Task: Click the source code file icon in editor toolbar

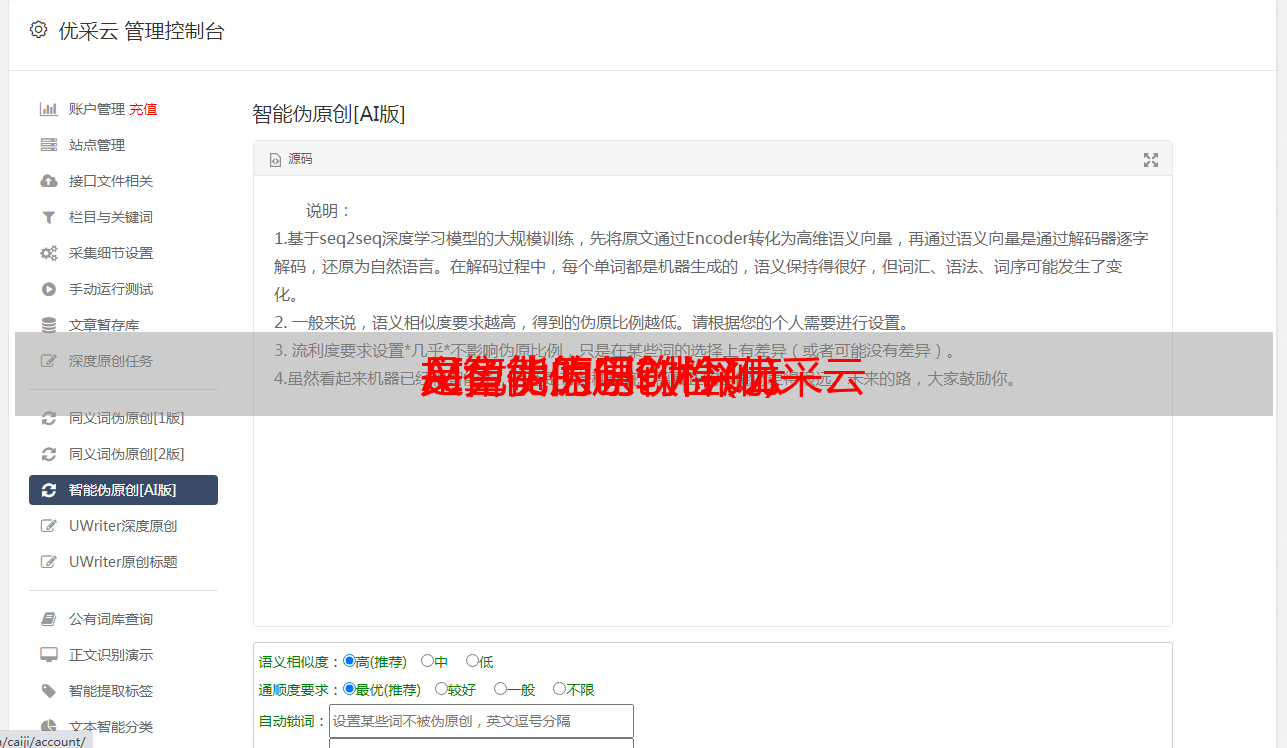Action: pos(275,160)
